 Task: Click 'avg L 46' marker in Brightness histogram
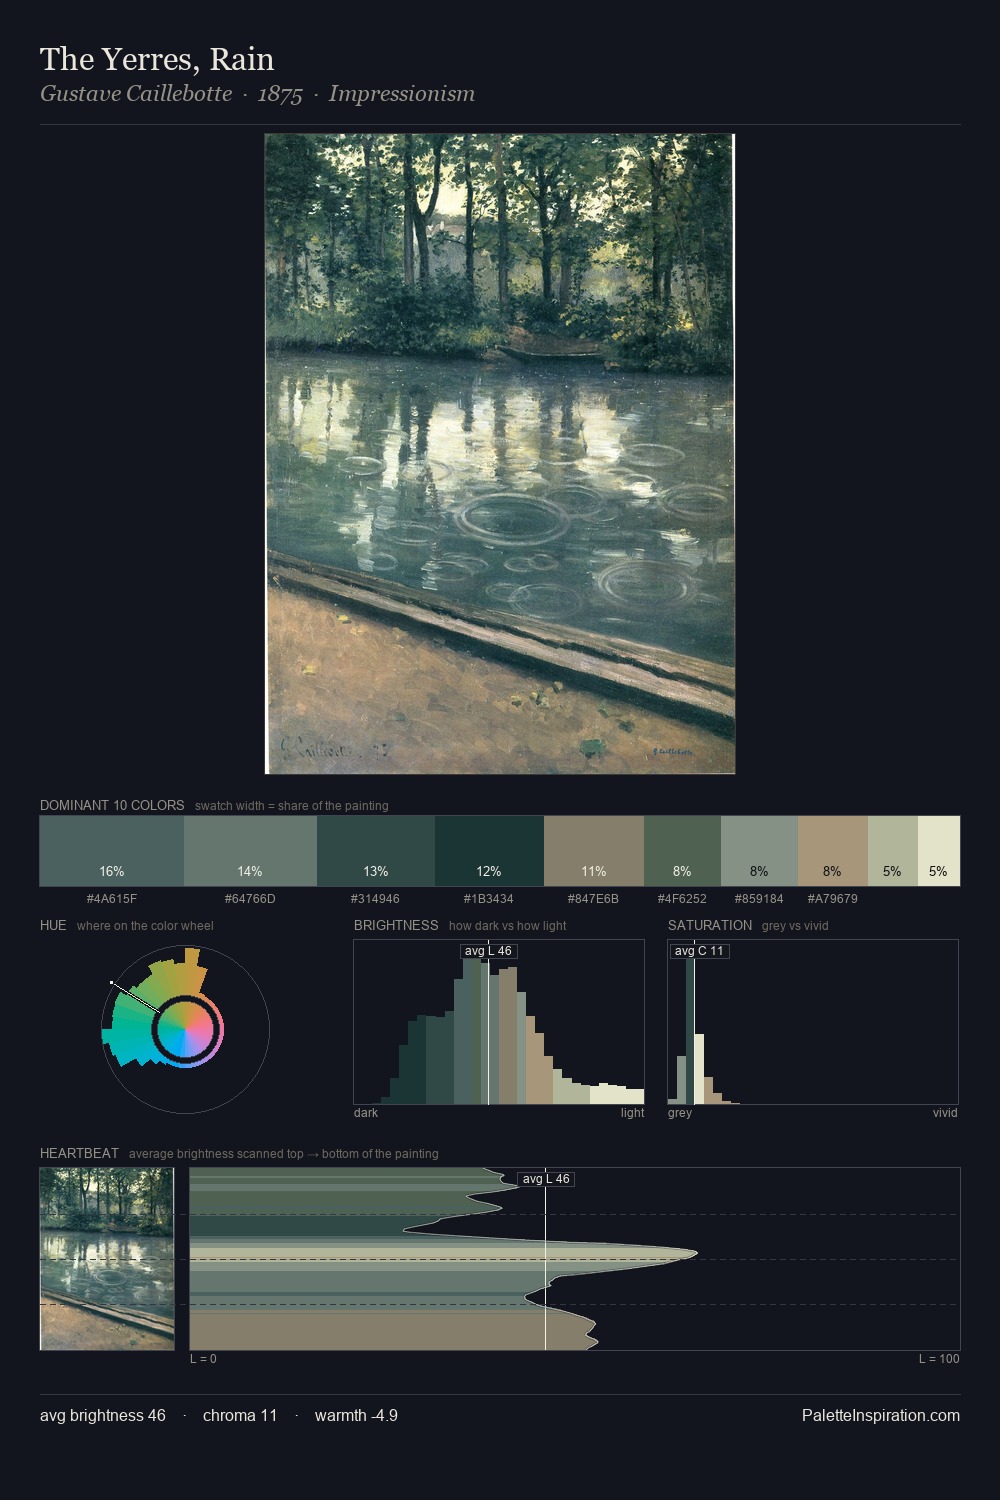489,951
